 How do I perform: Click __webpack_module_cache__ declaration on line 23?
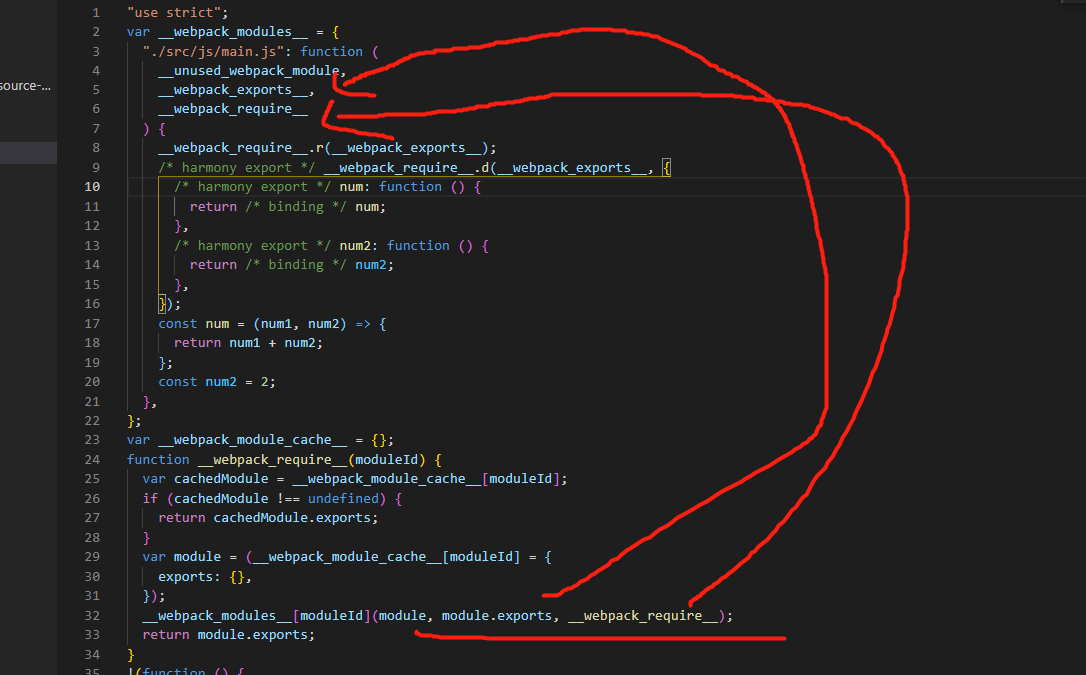click(x=252, y=440)
